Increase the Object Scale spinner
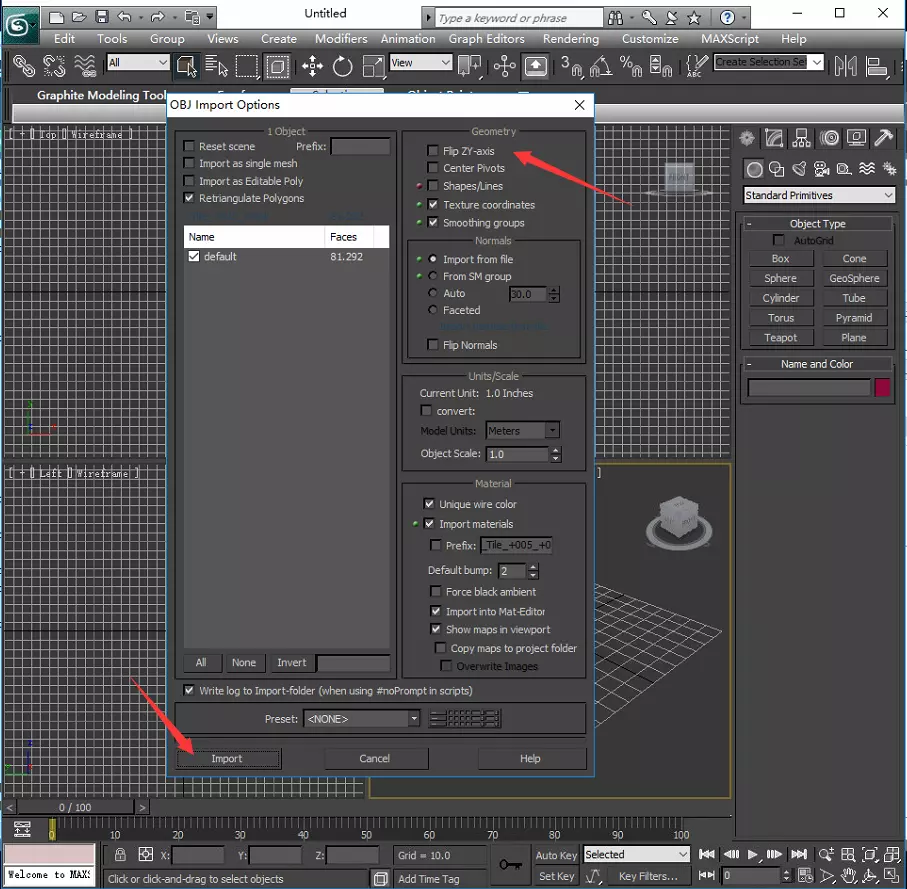The width and height of the screenshot is (907, 889). 555,450
